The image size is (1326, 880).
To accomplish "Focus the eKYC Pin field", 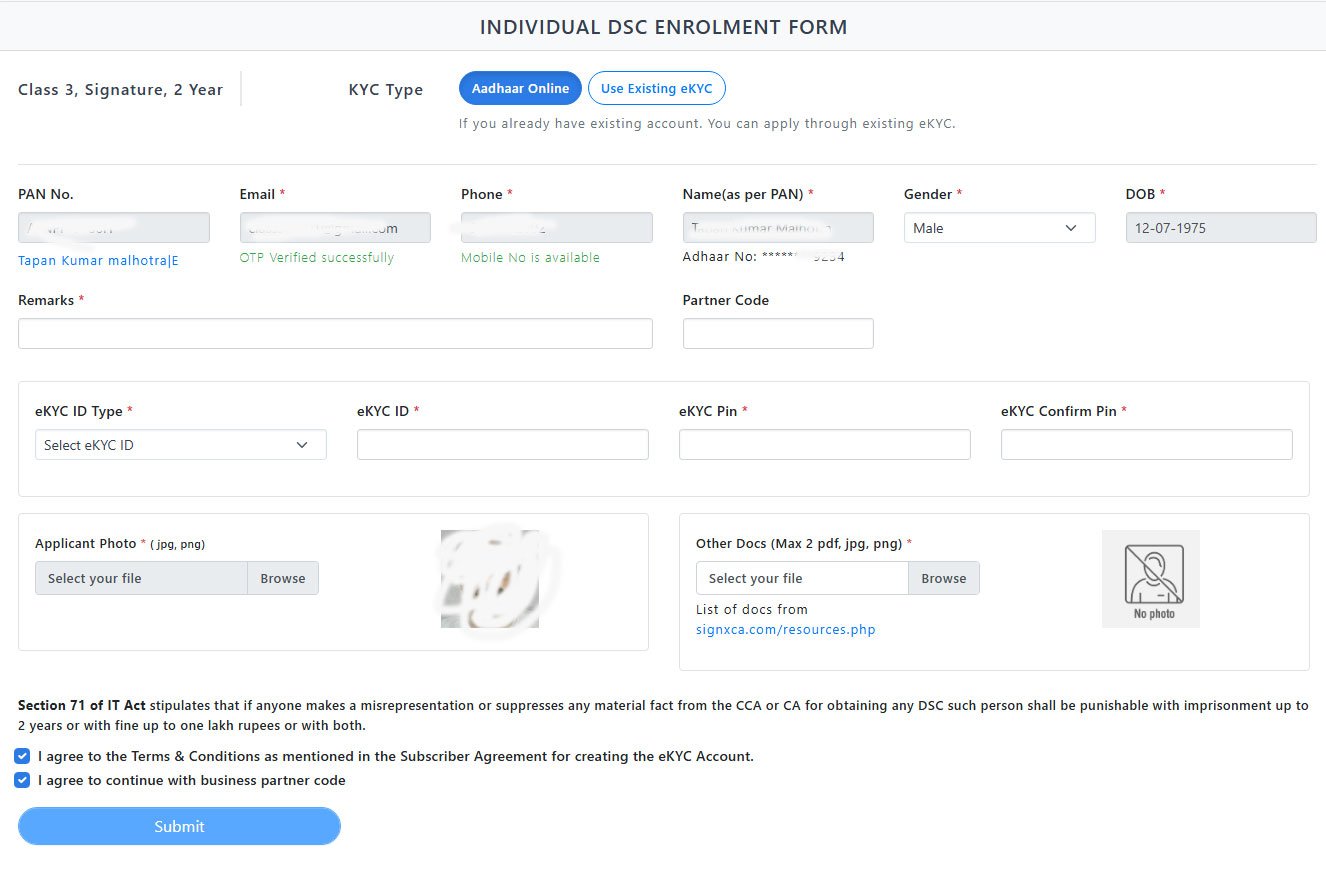I will pos(824,445).
